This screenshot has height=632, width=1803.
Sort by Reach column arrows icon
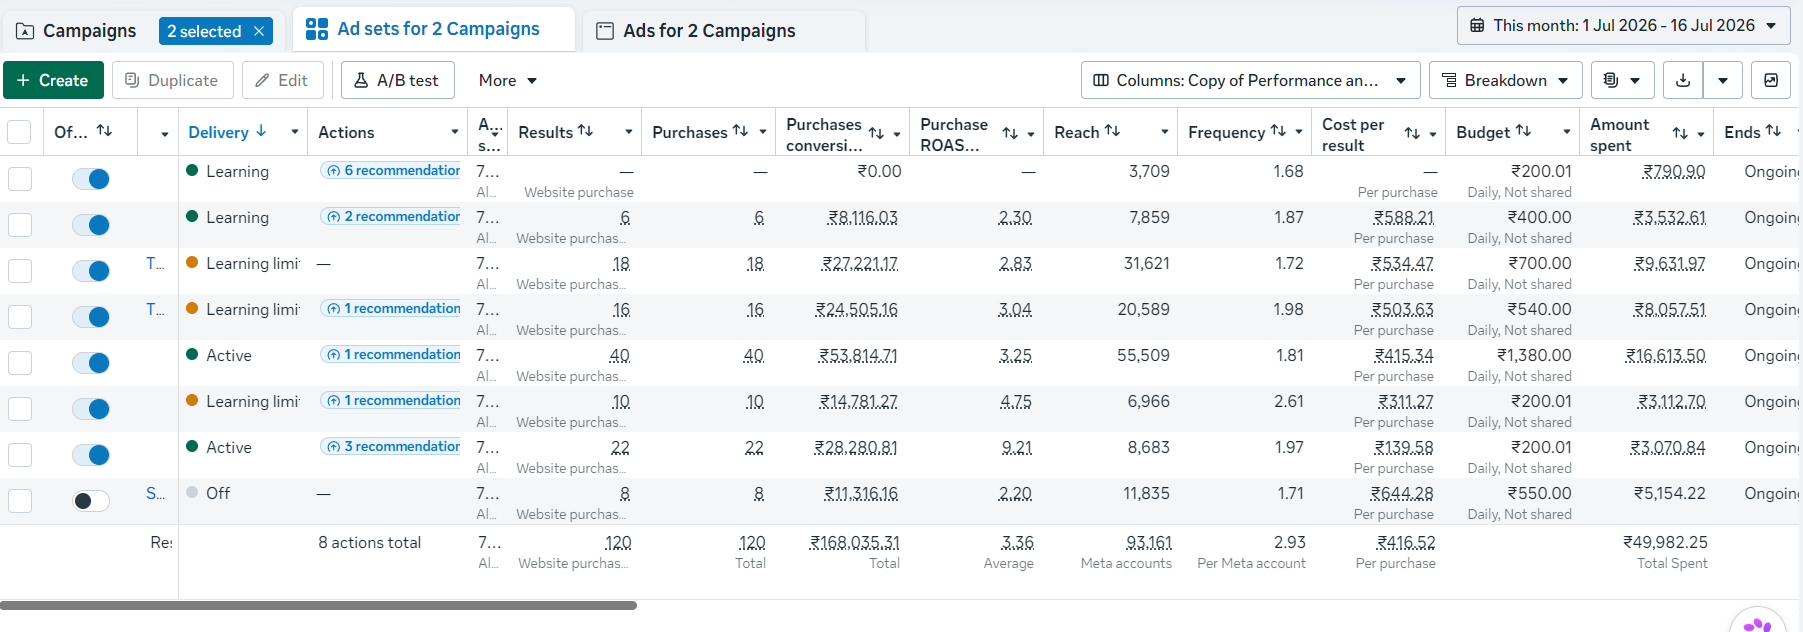pyautogui.click(x=1112, y=131)
